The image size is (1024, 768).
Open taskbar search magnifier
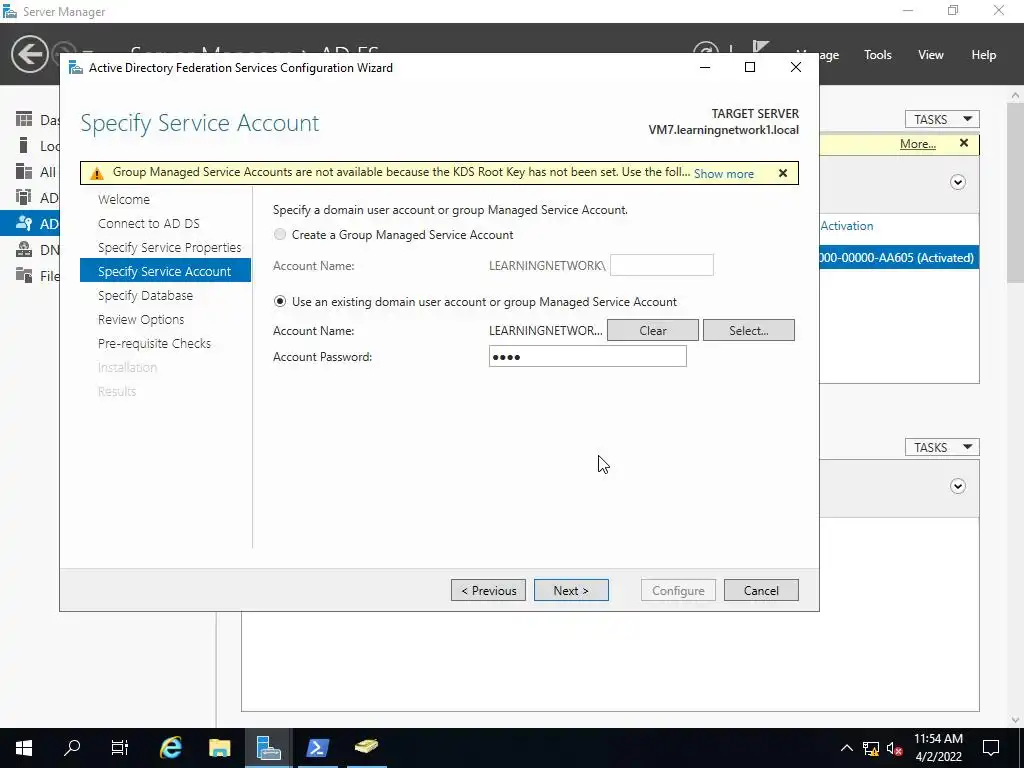pos(72,747)
